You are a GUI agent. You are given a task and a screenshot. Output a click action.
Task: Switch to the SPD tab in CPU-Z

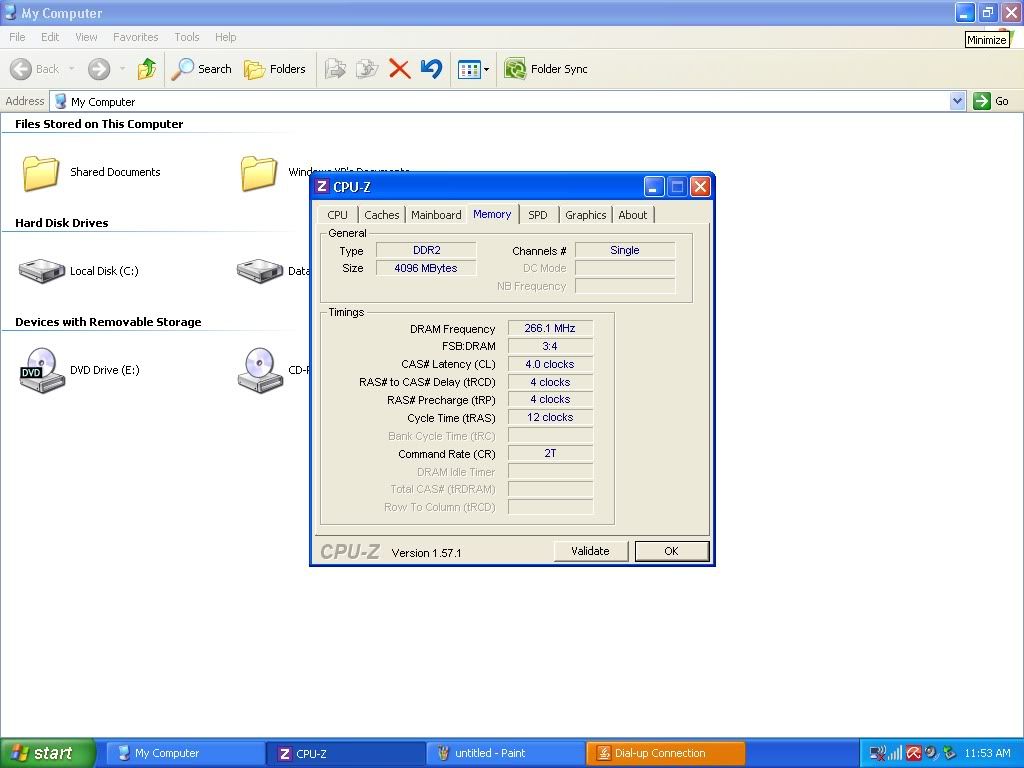coord(537,215)
